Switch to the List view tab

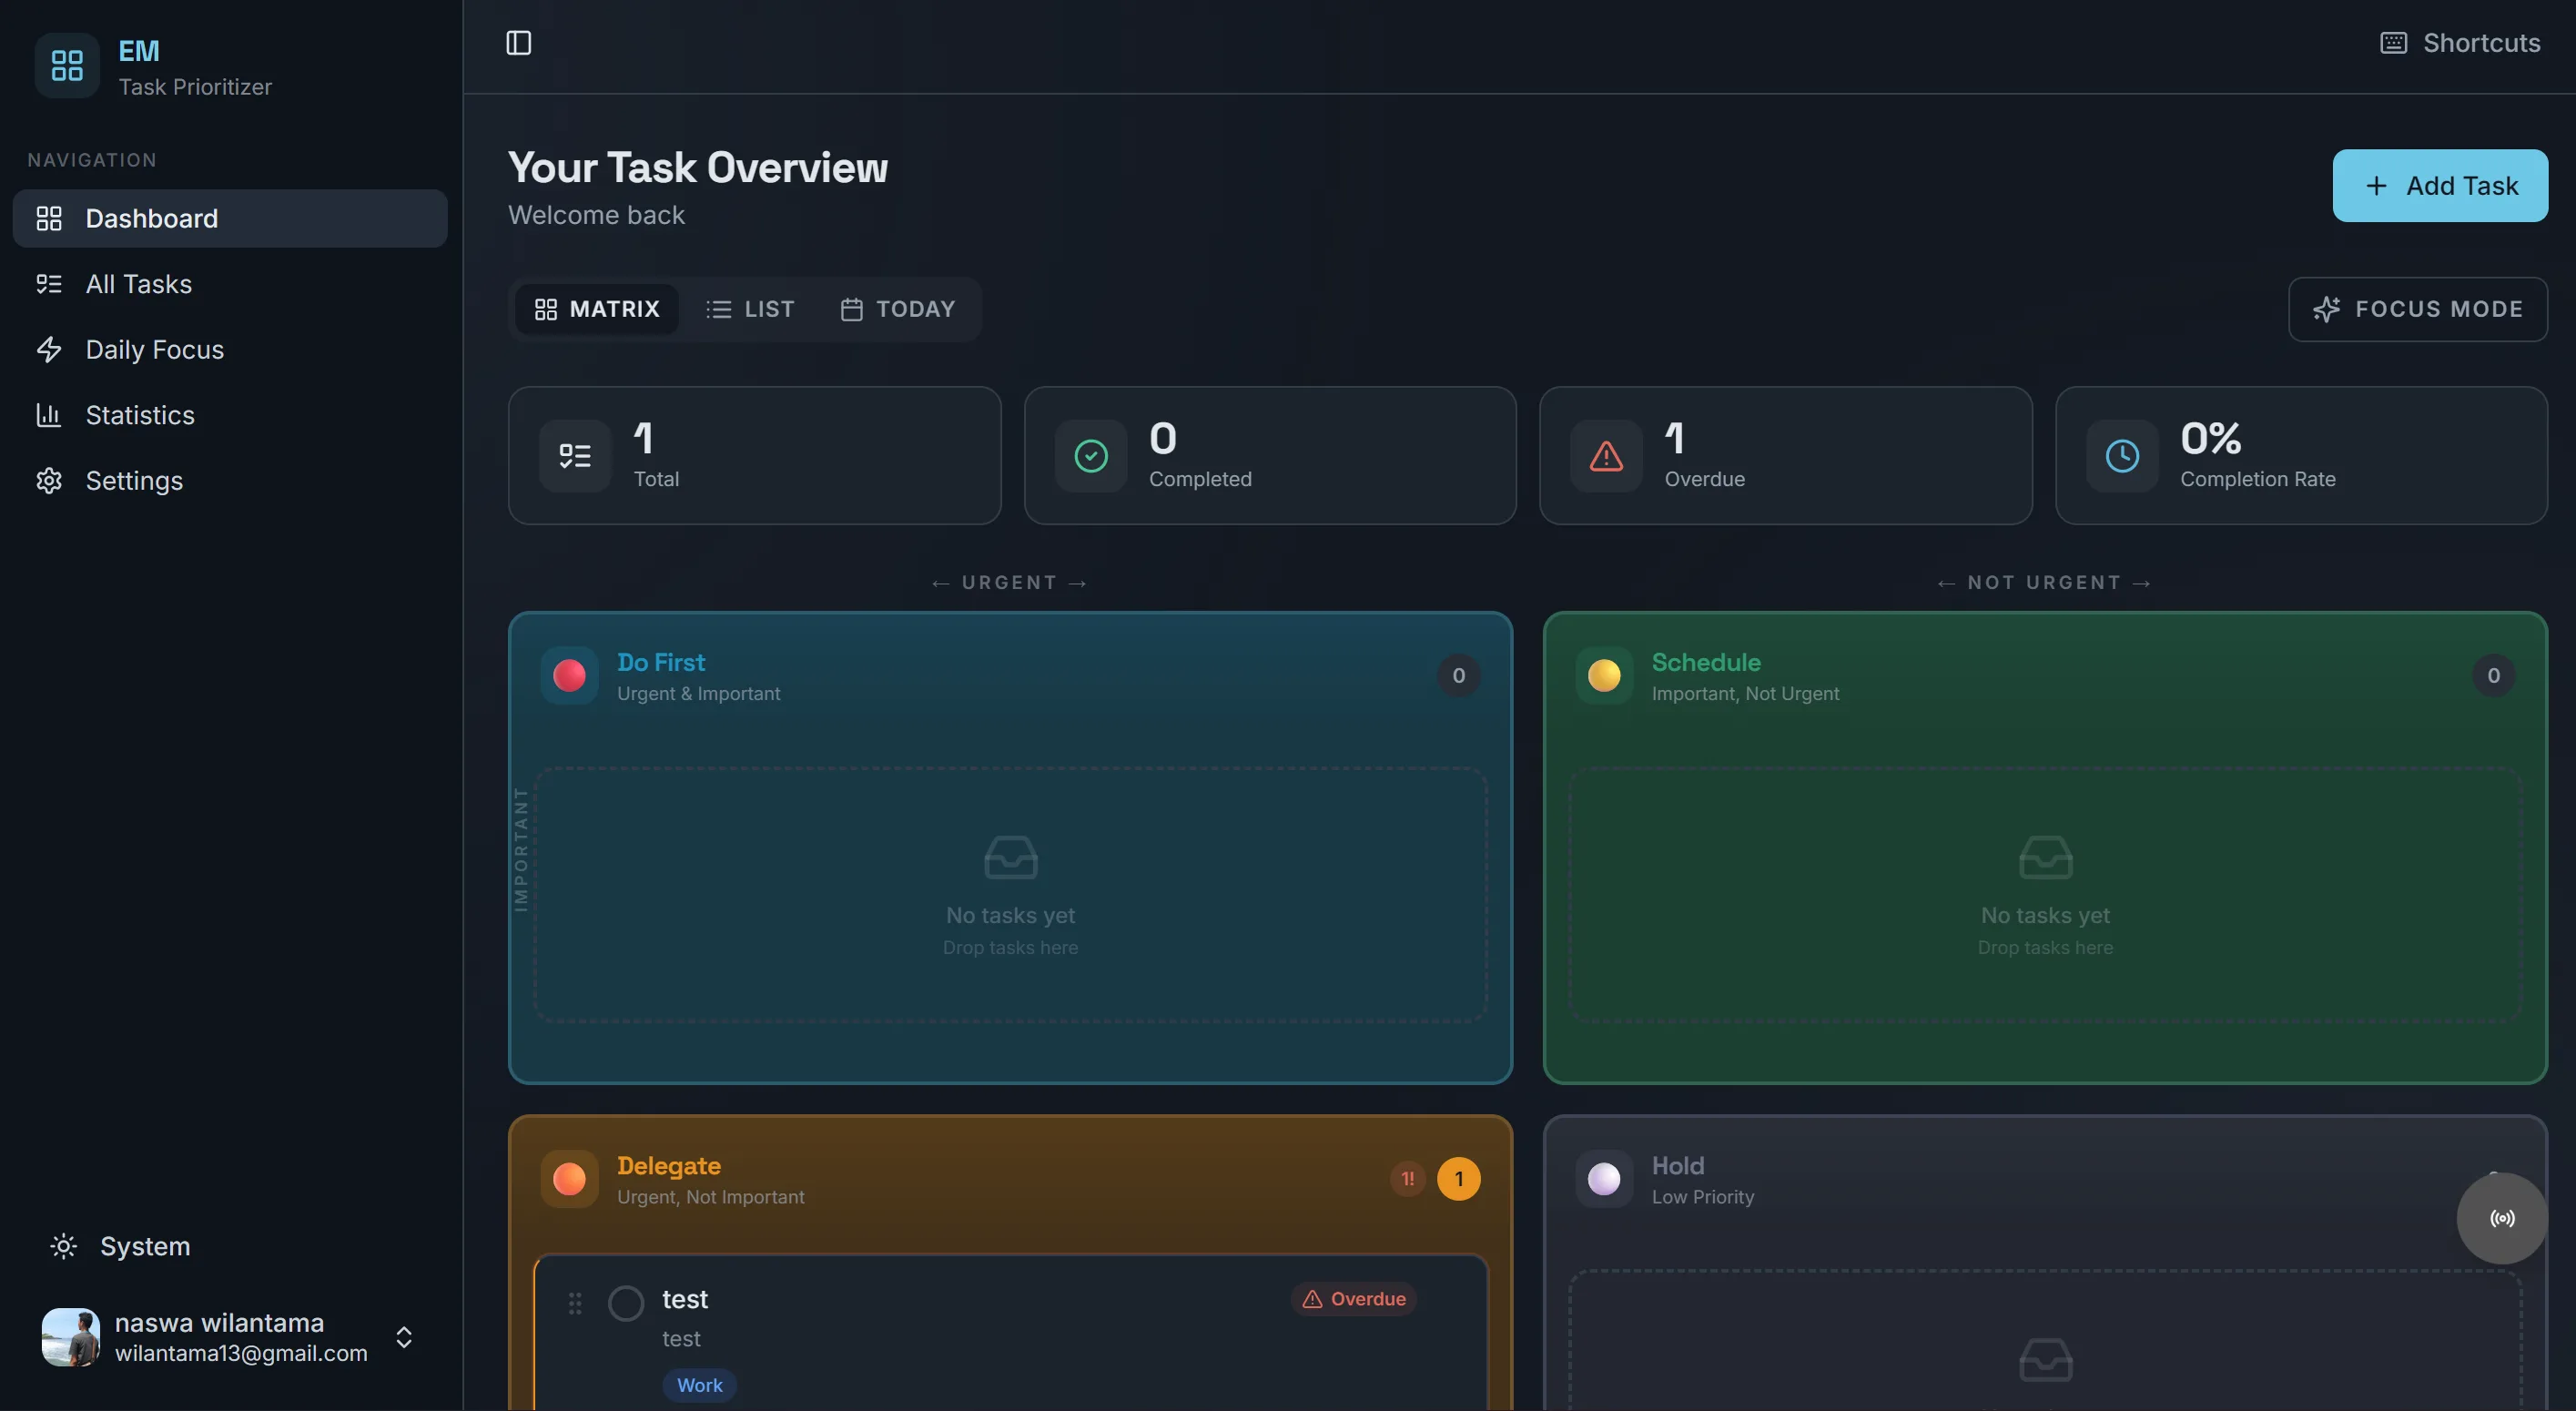[750, 309]
